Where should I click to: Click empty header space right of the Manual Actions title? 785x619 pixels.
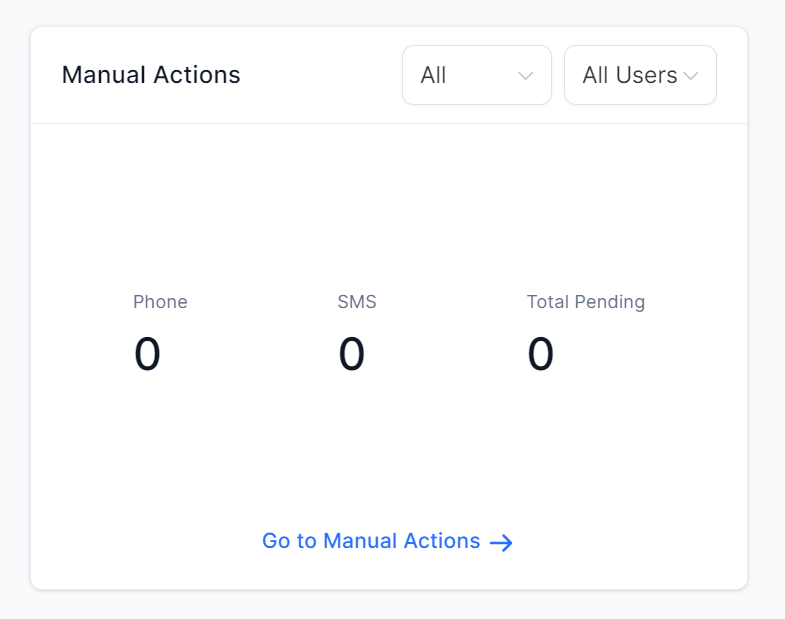coord(320,75)
